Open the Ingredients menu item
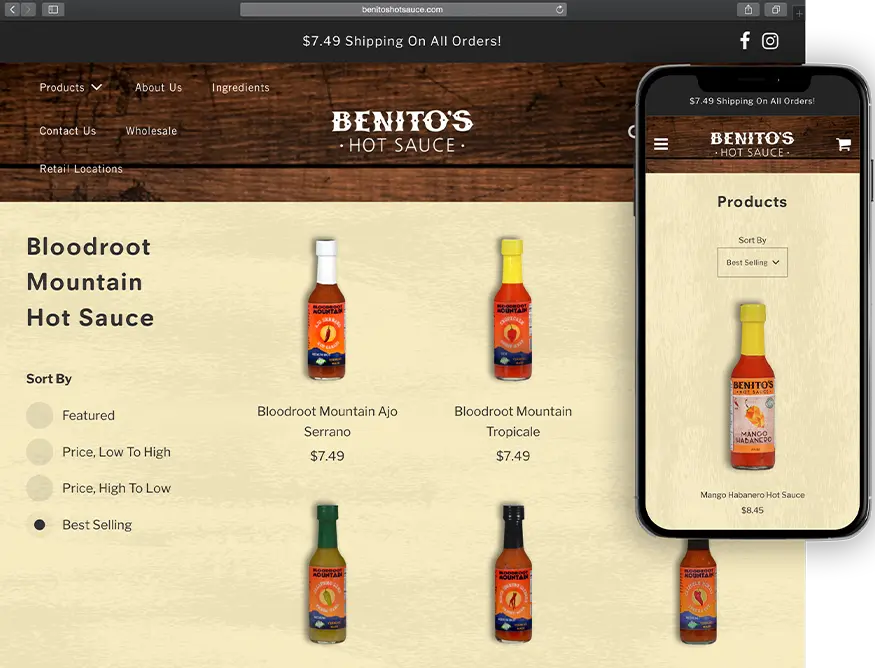 [x=241, y=88]
